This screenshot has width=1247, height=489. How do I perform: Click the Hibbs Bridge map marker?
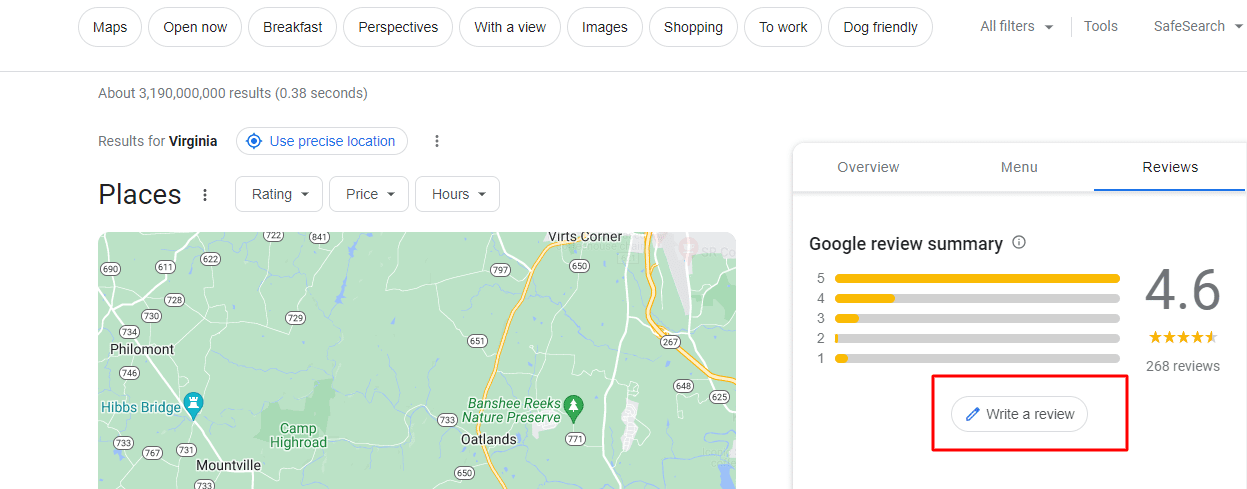click(194, 405)
